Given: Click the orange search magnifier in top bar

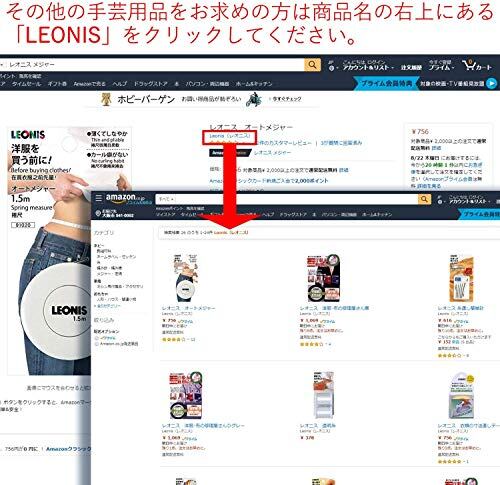Looking at the screenshot, I should pyautogui.click(x=312, y=65).
